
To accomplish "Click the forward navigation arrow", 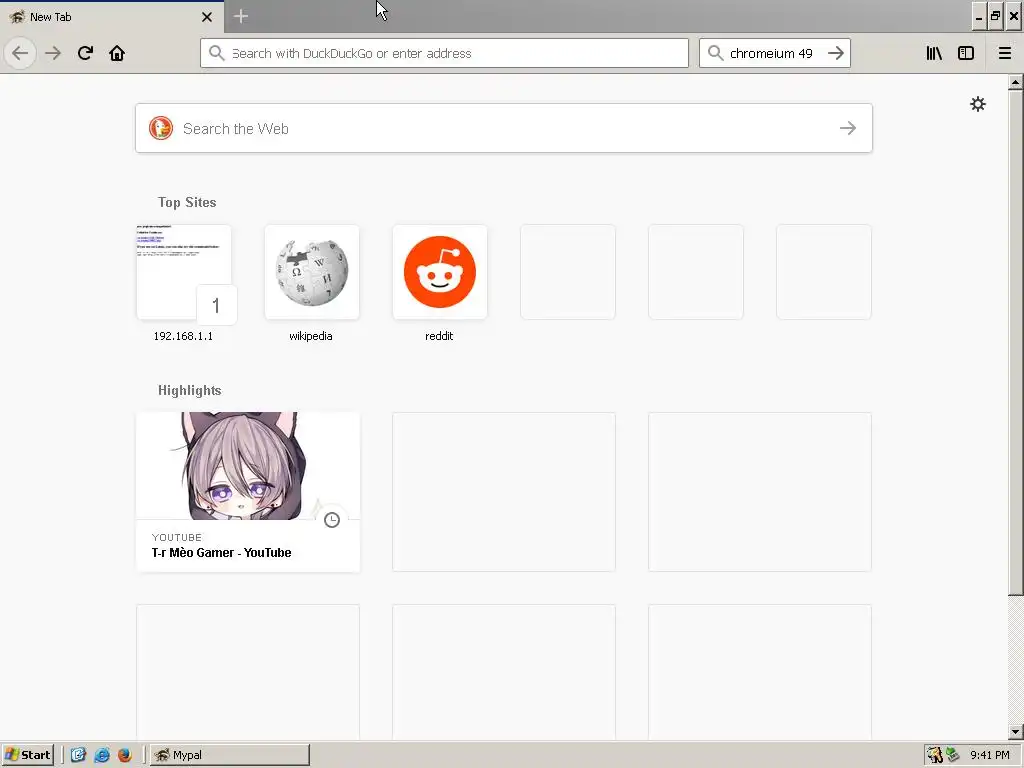I will click(x=53, y=53).
